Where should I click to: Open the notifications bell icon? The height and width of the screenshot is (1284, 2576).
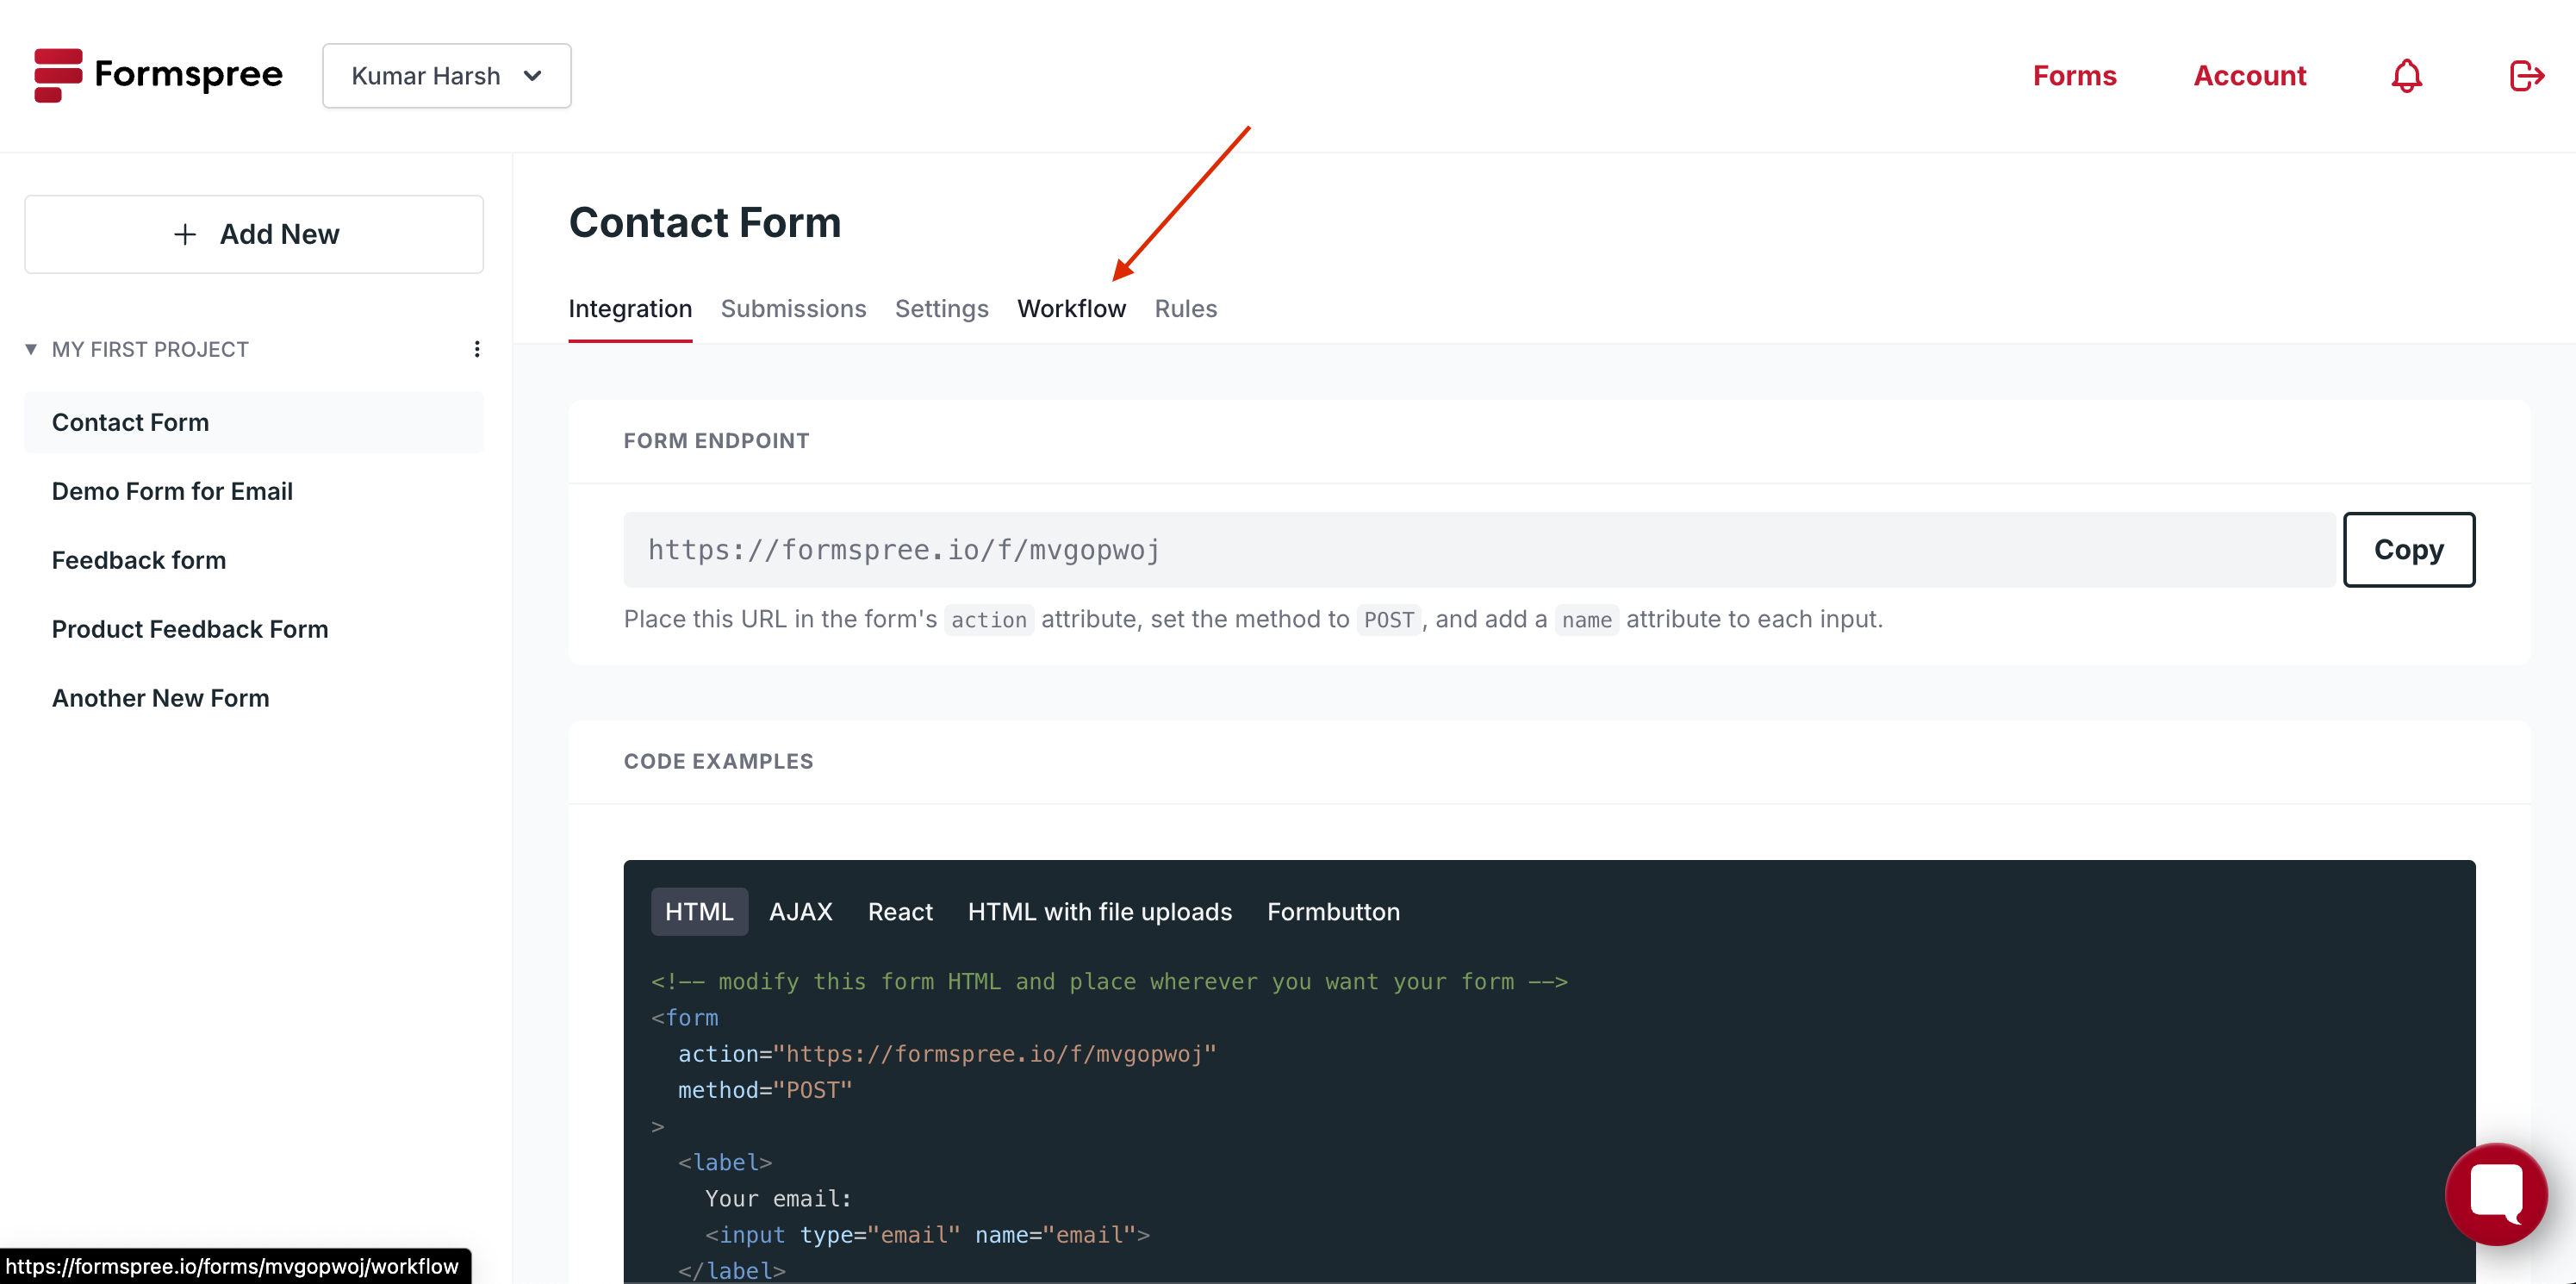coord(2406,75)
